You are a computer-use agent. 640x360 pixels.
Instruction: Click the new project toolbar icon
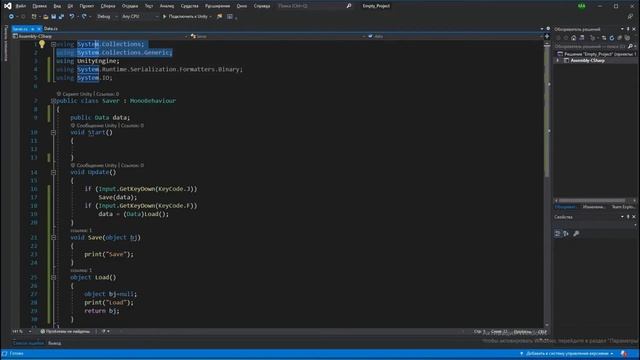pyautogui.click(x=34, y=17)
